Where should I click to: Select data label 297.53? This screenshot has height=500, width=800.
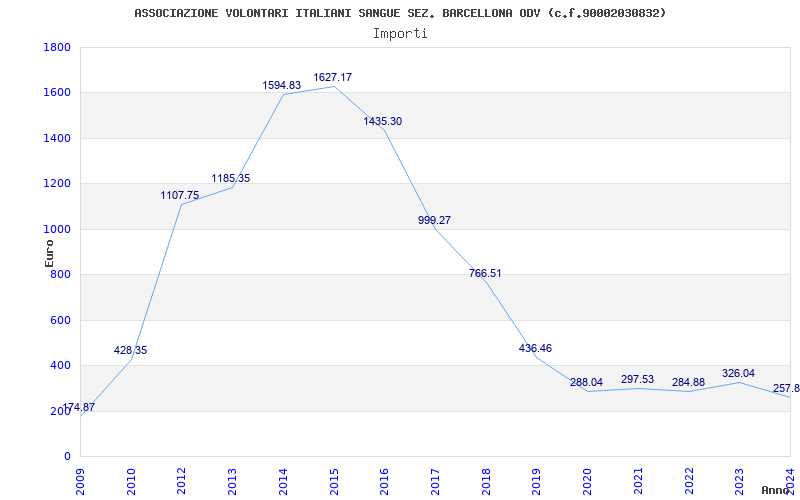pyautogui.click(x=637, y=380)
